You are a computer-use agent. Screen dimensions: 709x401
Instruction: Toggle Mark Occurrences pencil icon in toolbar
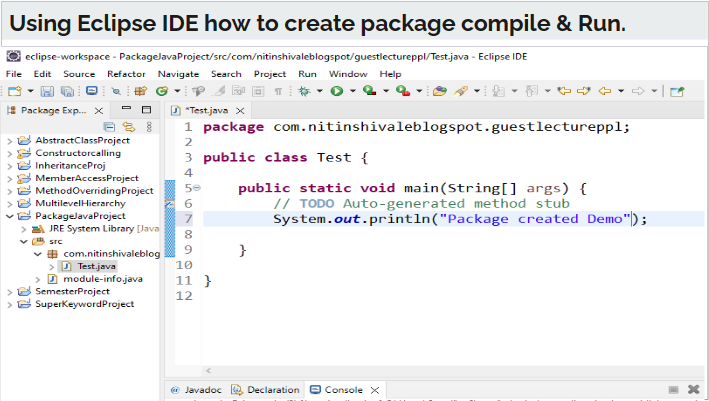pos(219,91)
